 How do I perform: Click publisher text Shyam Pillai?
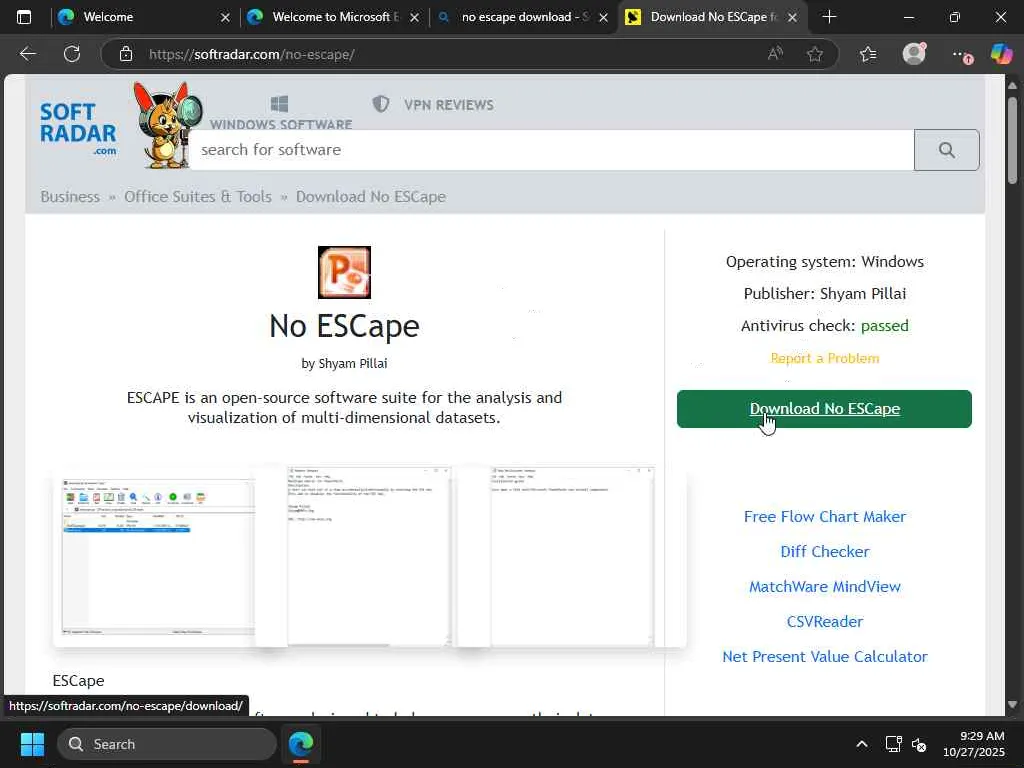tap(862, 294)
